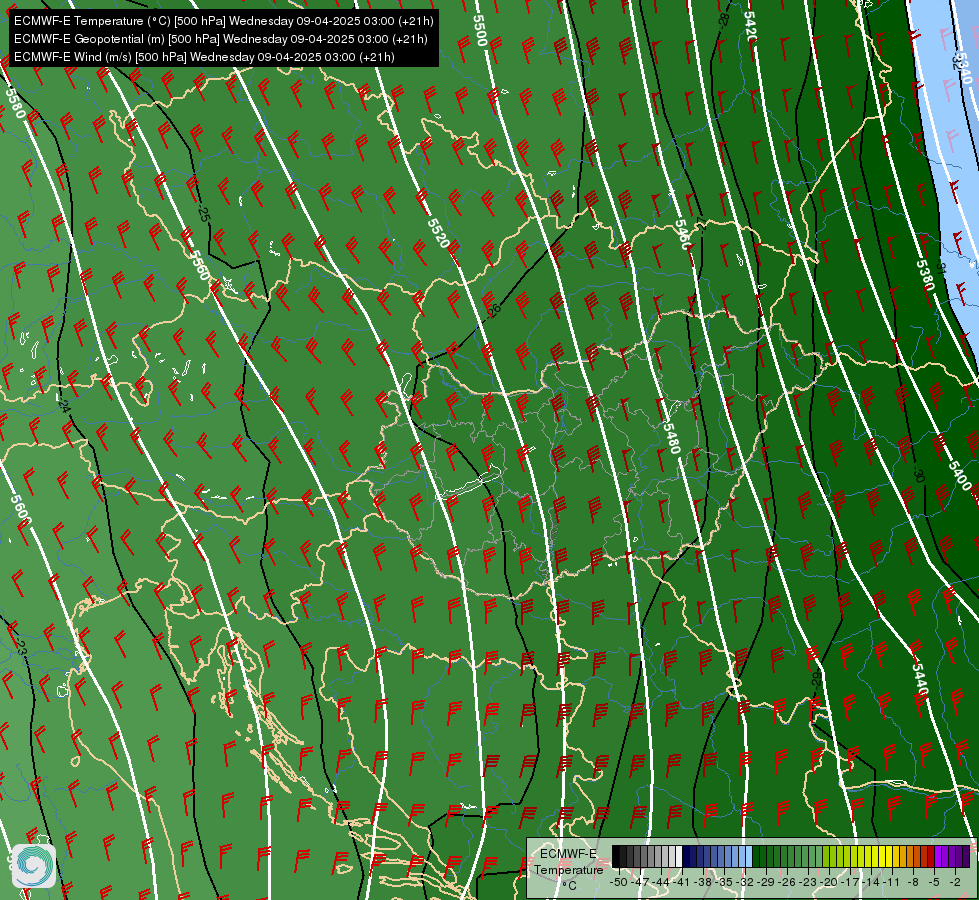Click the light blue swatch above -32 in the legend
979x900 pixels.
click(x=748, y=856)
